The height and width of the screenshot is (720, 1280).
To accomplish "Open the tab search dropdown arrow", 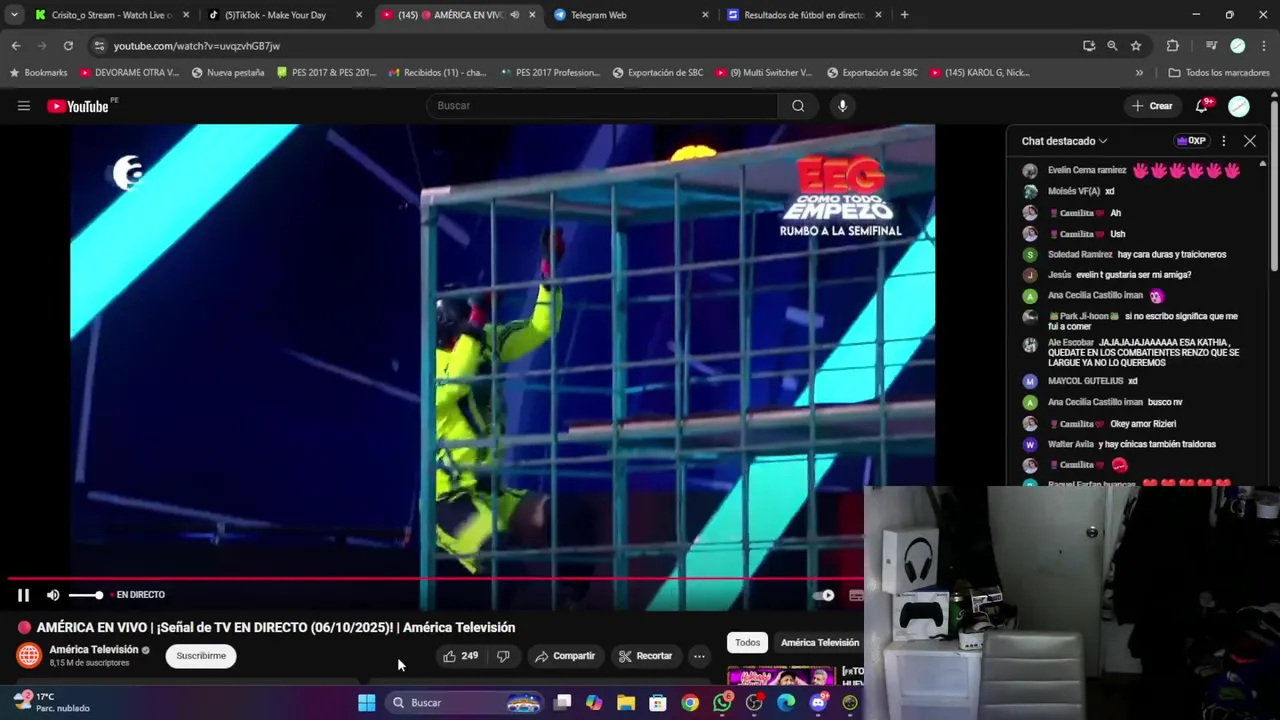I will pyautogui.click(x=14, y=15).
